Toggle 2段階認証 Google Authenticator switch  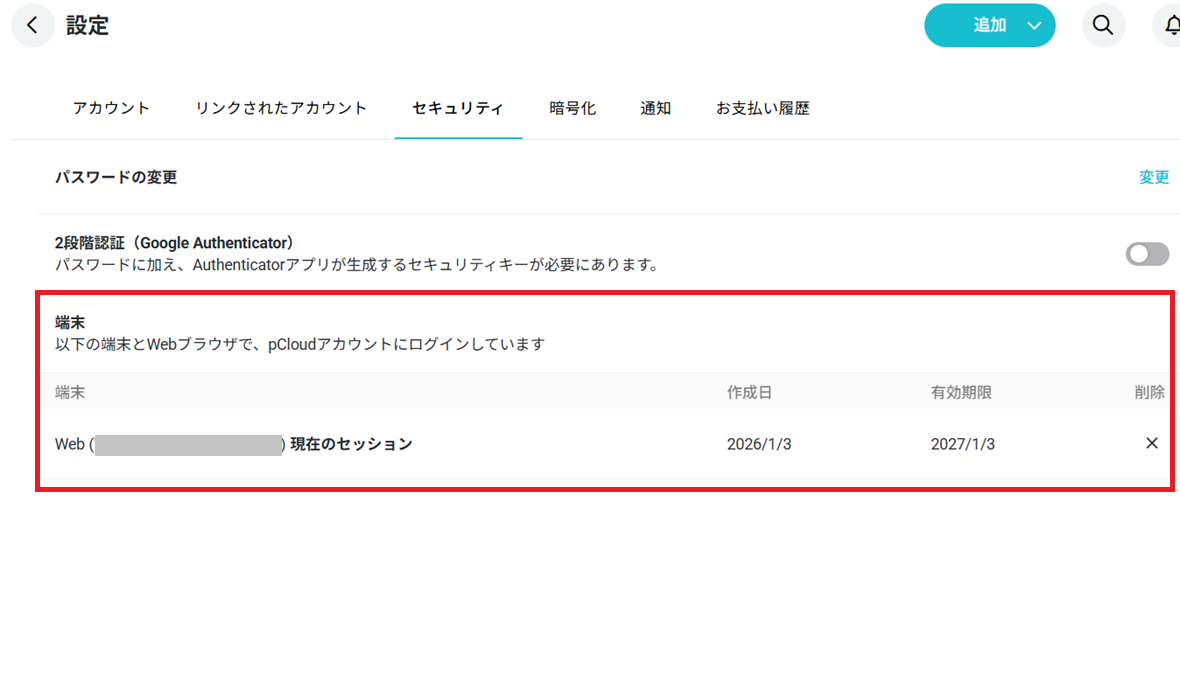point(1147,254)
